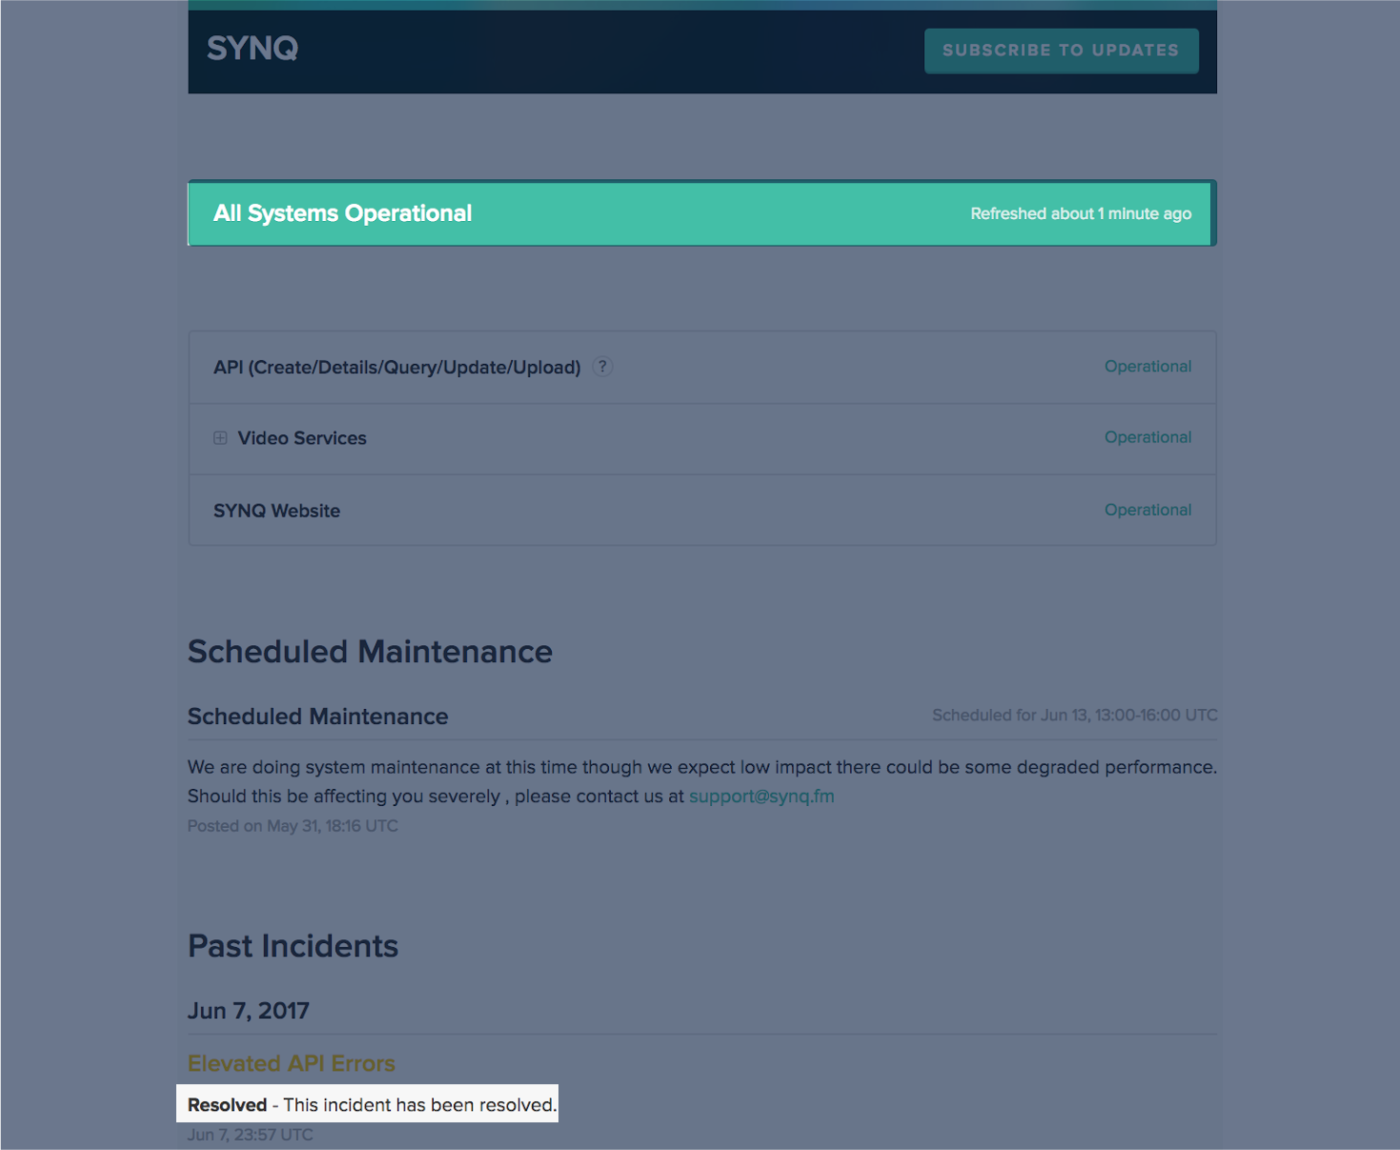The height and width of the screenshot is (1150, 1400).
Task: Click the Refreshed about 1 minute ago timestamp
Action: coord(1081,213)
